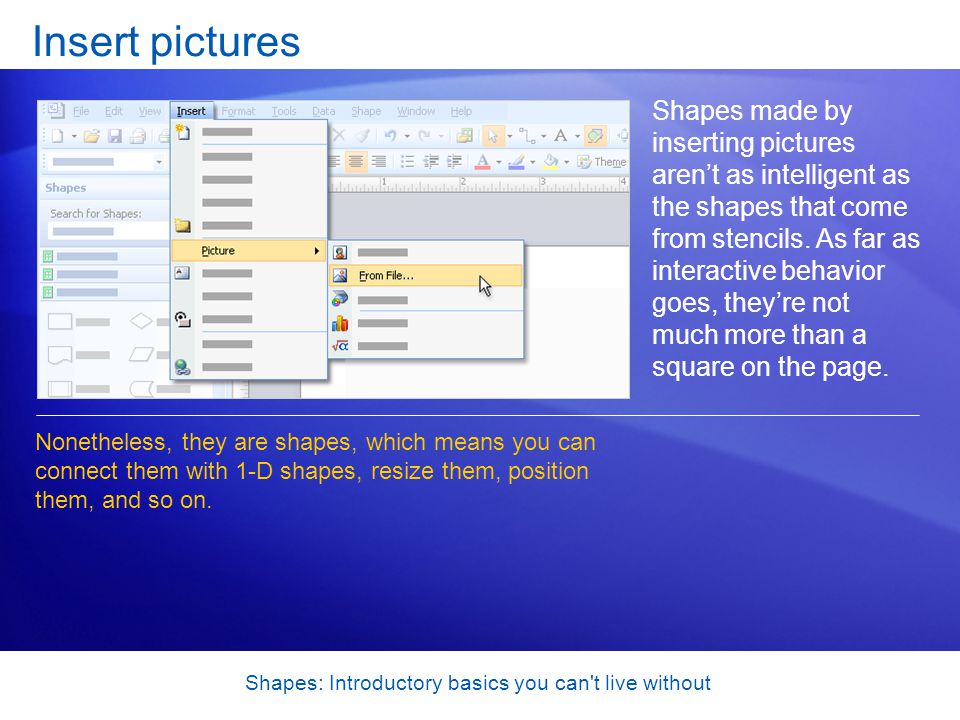960x720 pixels.
Task: Click the Font Color A swatch
Action: 482,162
